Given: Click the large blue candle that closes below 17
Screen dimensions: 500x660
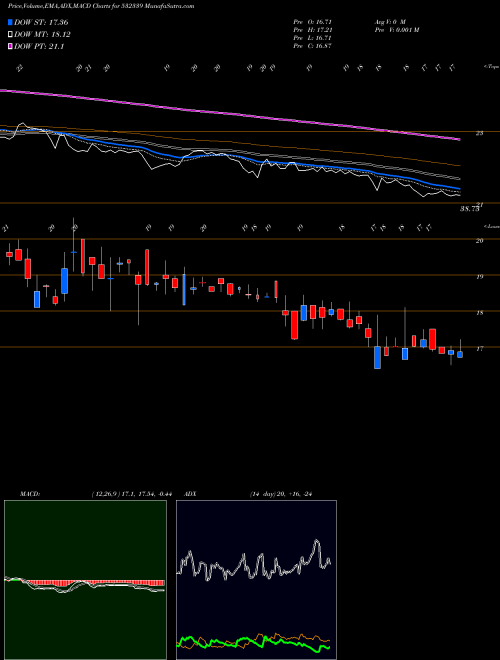Looking at the screenshot, I should coord(378,357).
